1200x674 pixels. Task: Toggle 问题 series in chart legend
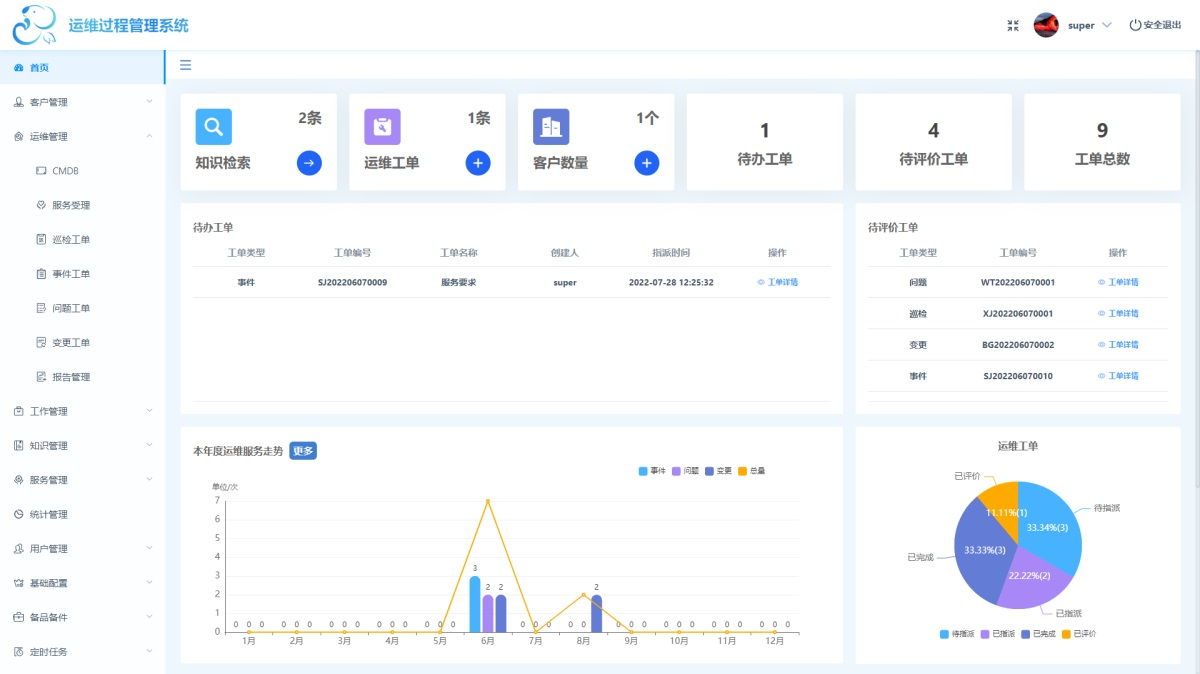click(x=685, y=470)
